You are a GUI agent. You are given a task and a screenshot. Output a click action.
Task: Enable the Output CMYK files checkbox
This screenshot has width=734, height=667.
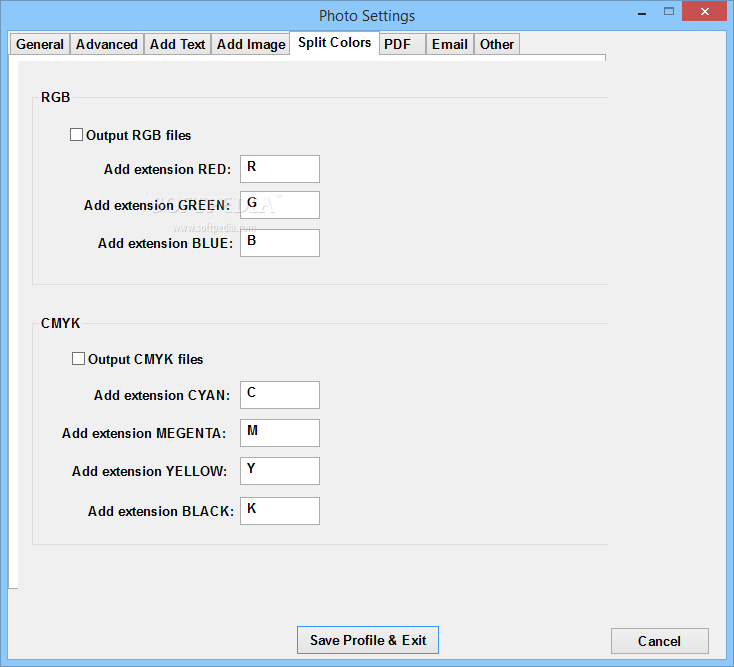click(78, 359)
